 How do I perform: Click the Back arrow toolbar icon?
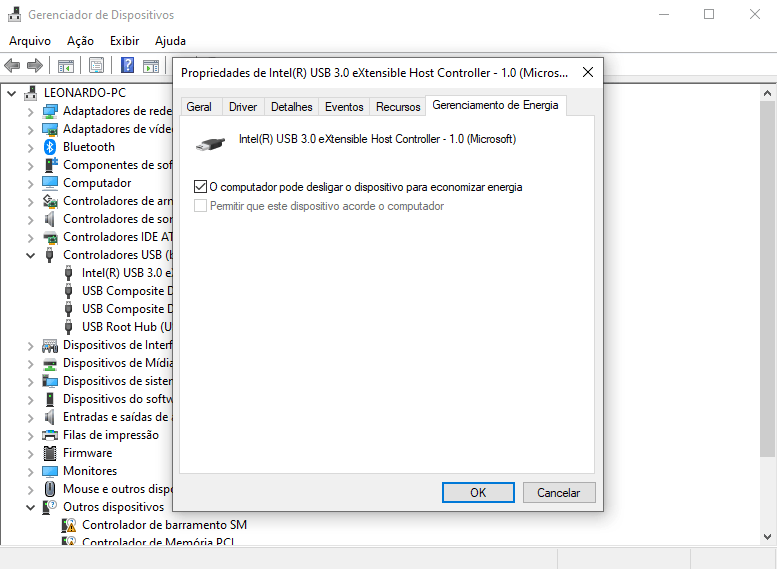tap(12, 65)
